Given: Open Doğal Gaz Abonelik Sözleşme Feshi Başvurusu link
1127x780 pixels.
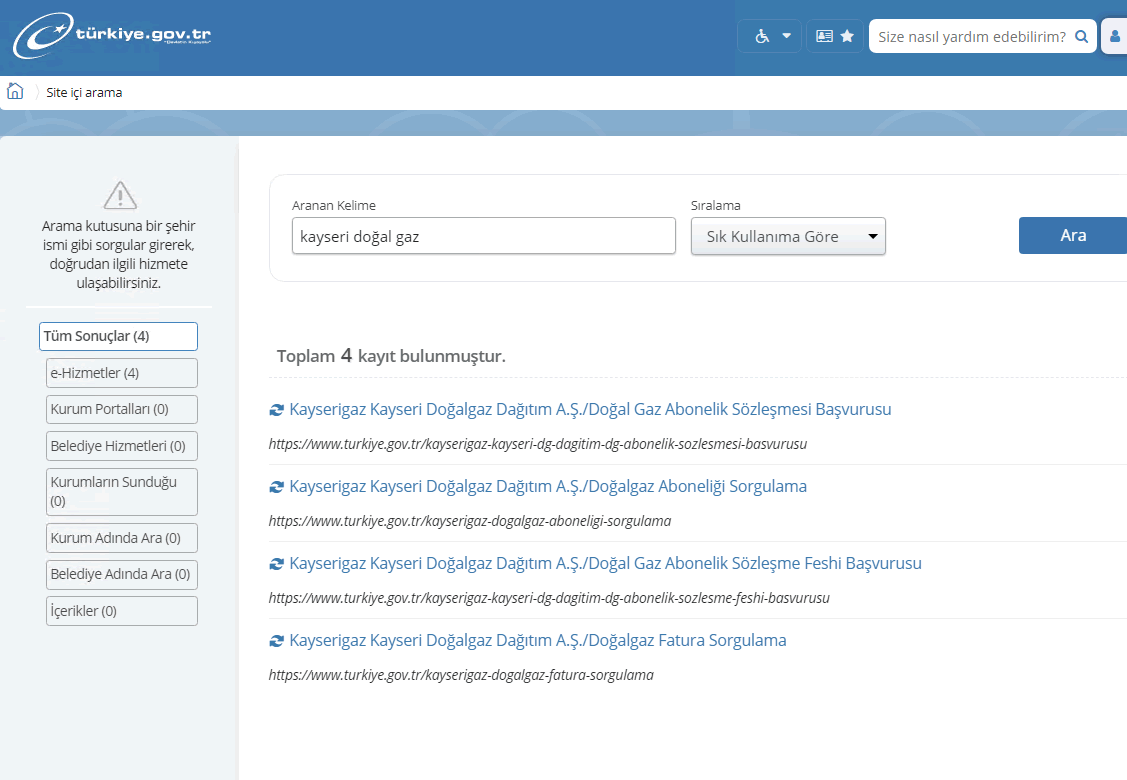Looking at the screenshot, I should [x=605, y=563].
